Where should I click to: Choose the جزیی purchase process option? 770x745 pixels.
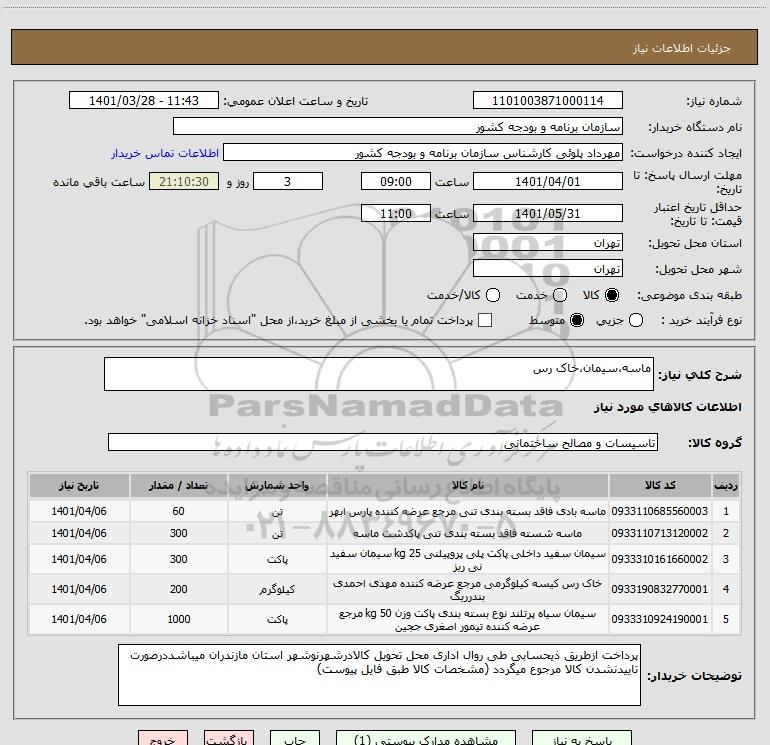click(635, 320)
